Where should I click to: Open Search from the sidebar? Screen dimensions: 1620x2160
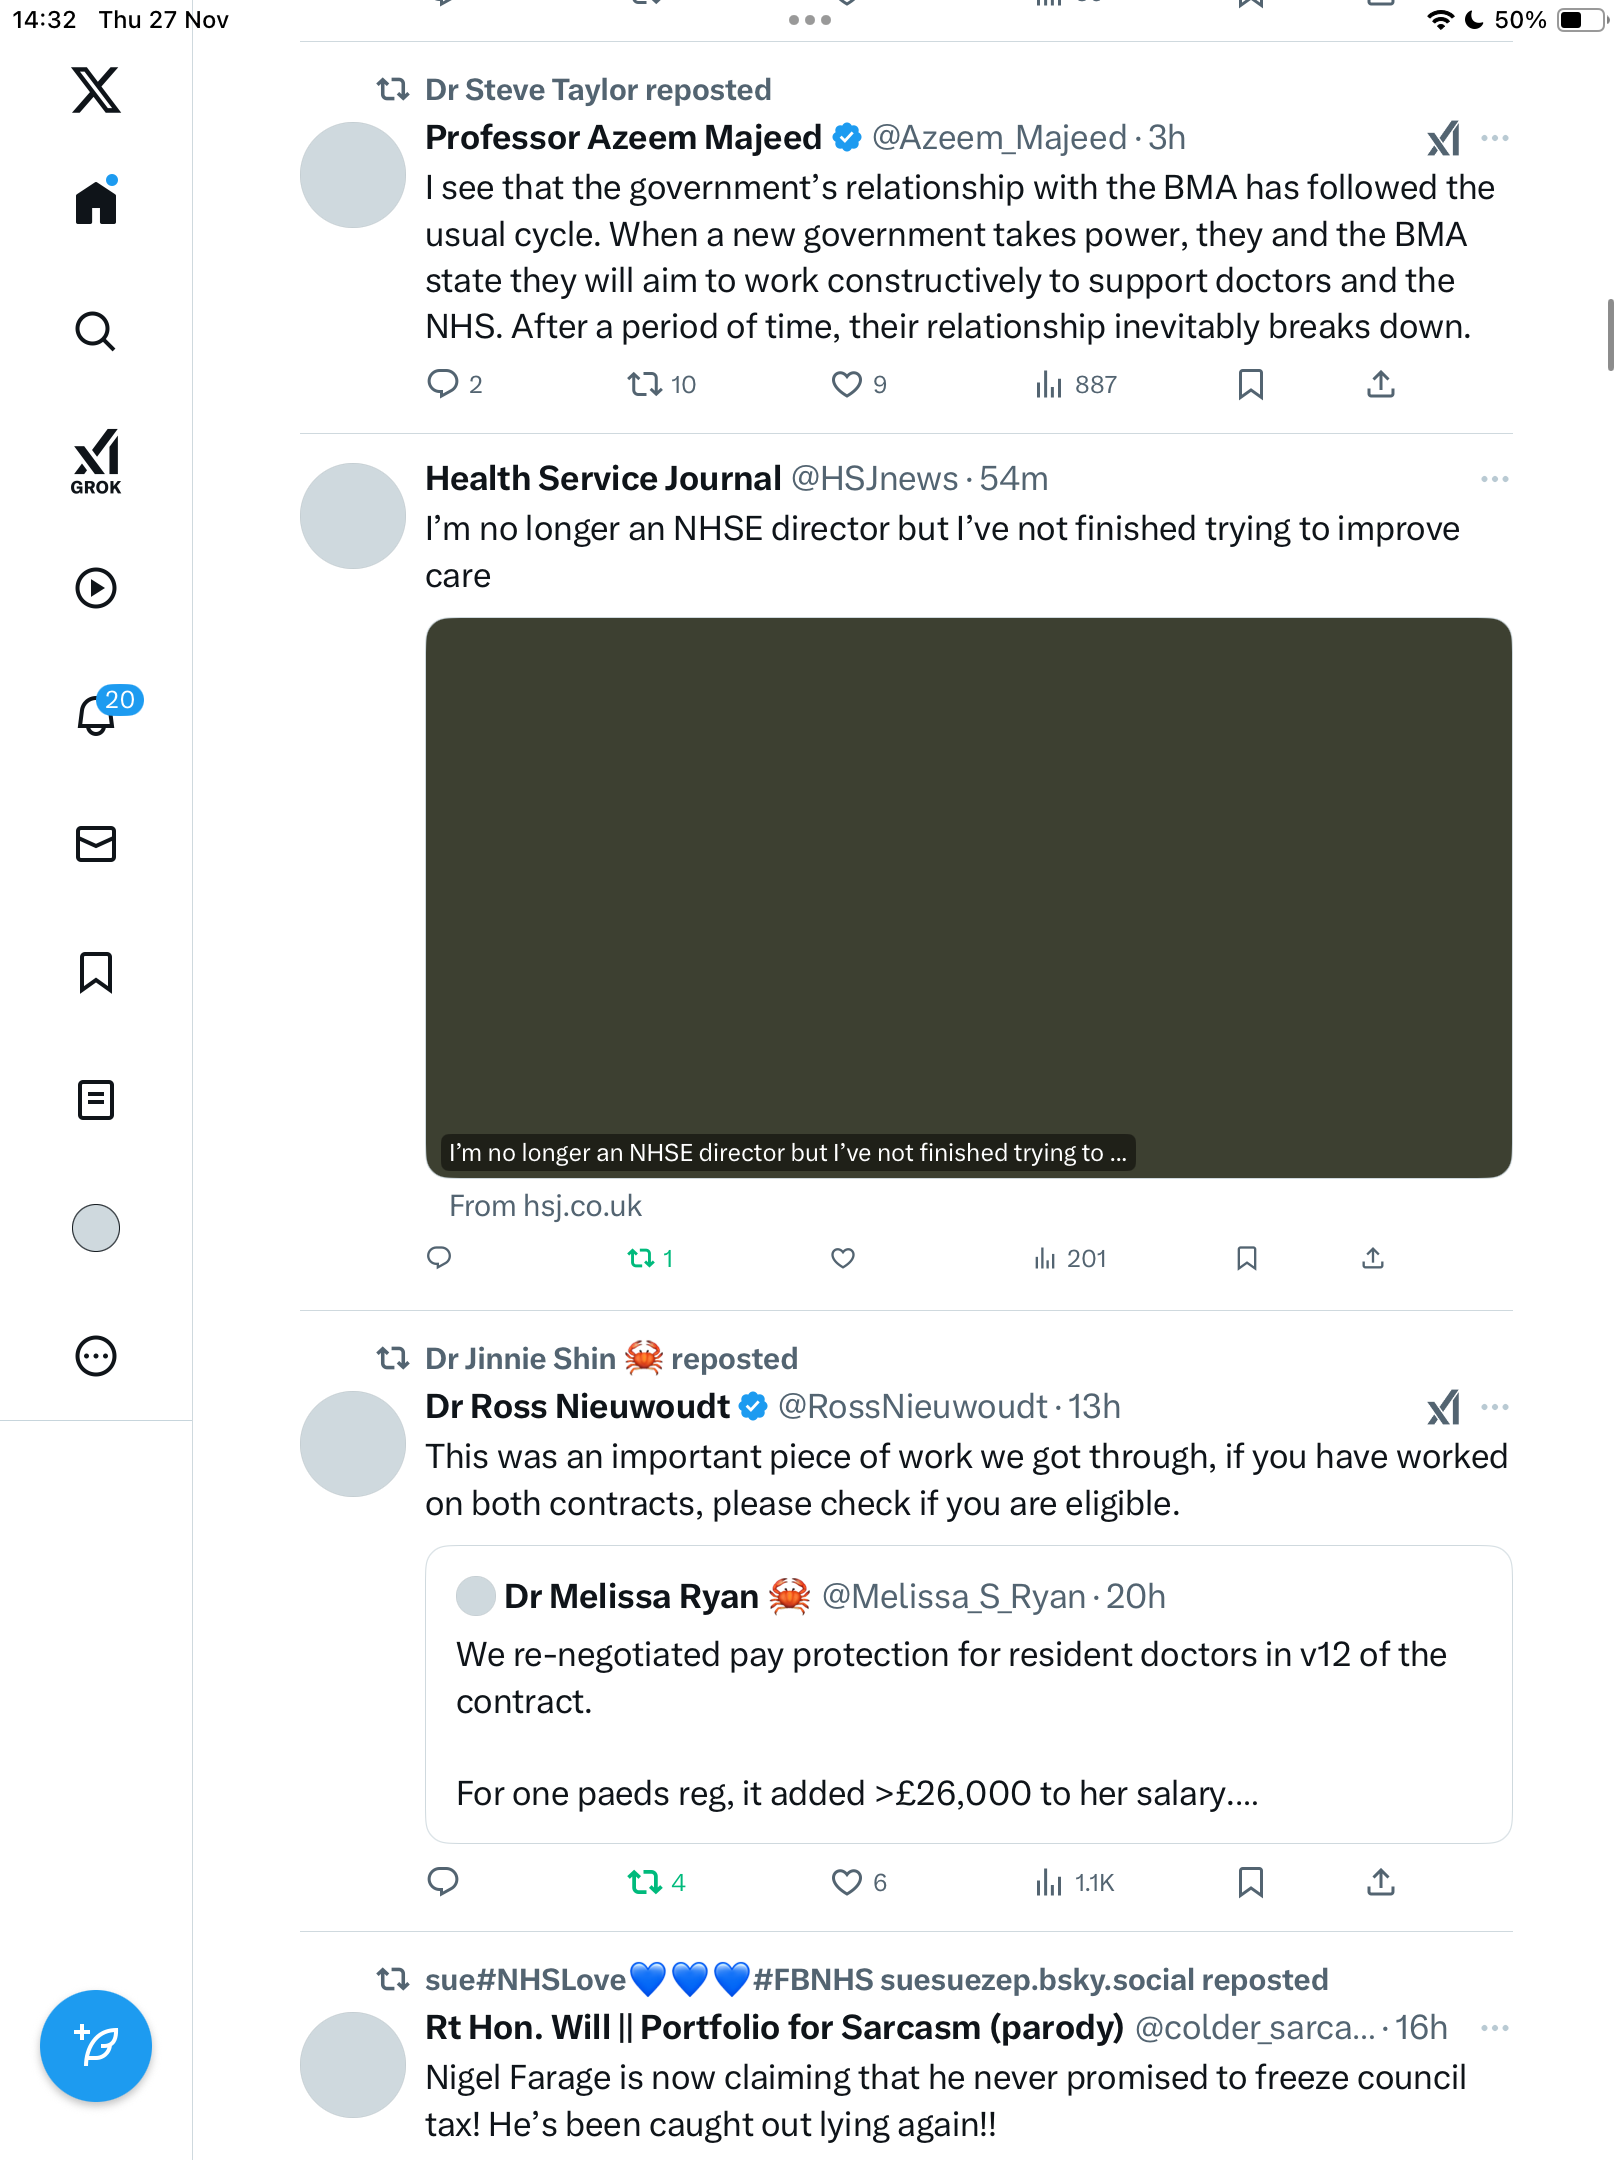[96, 331]
